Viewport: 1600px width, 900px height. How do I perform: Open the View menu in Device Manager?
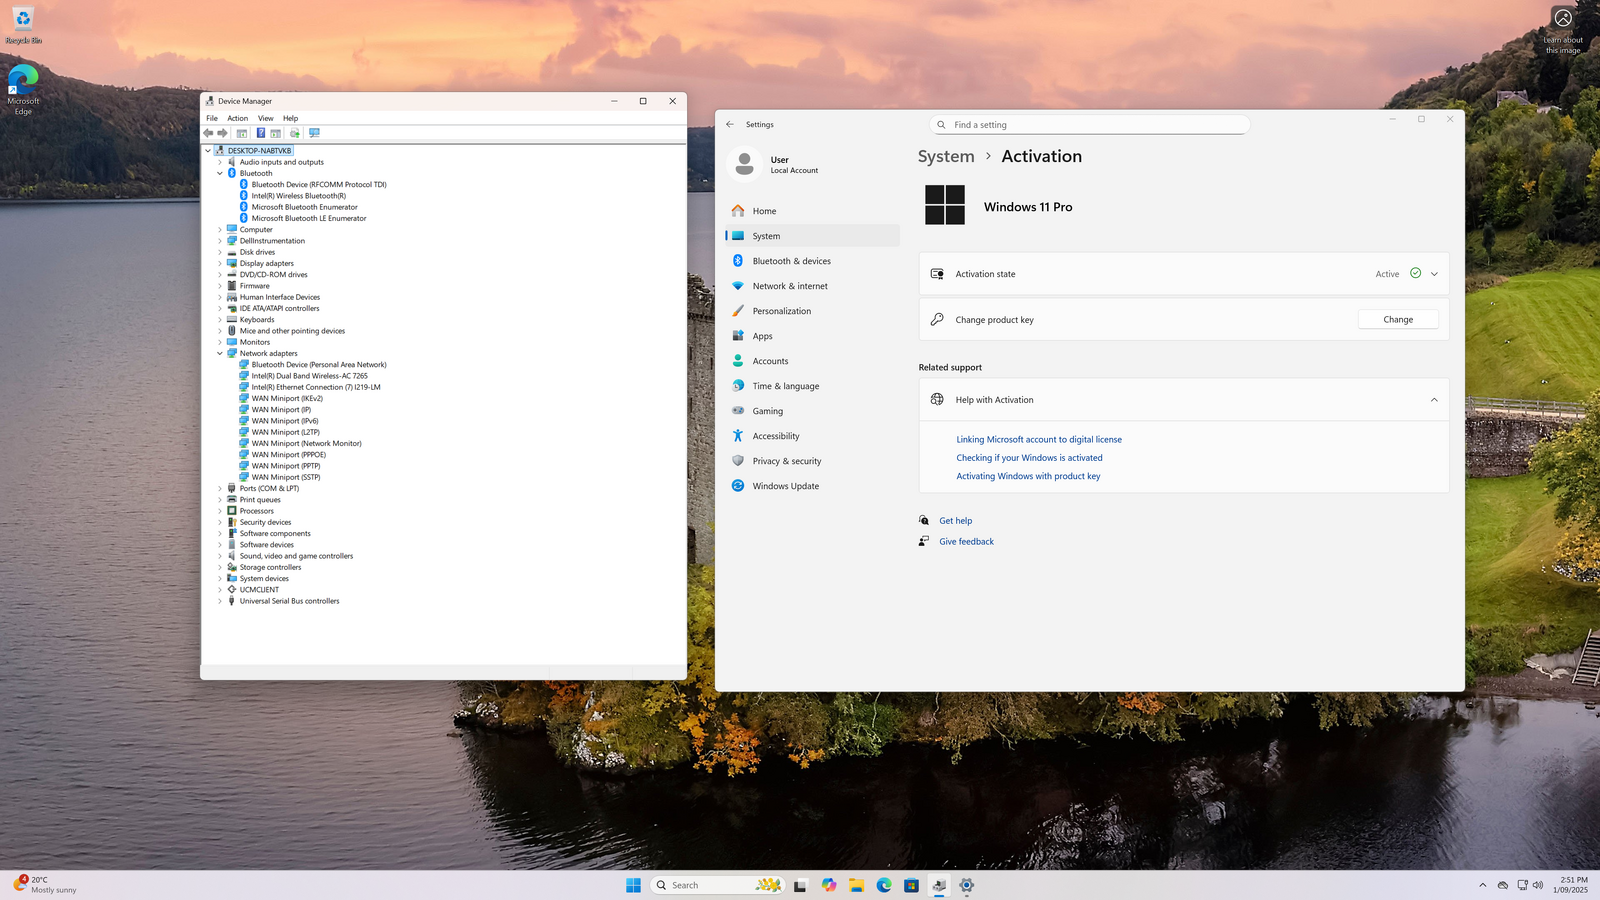[265, 118]
